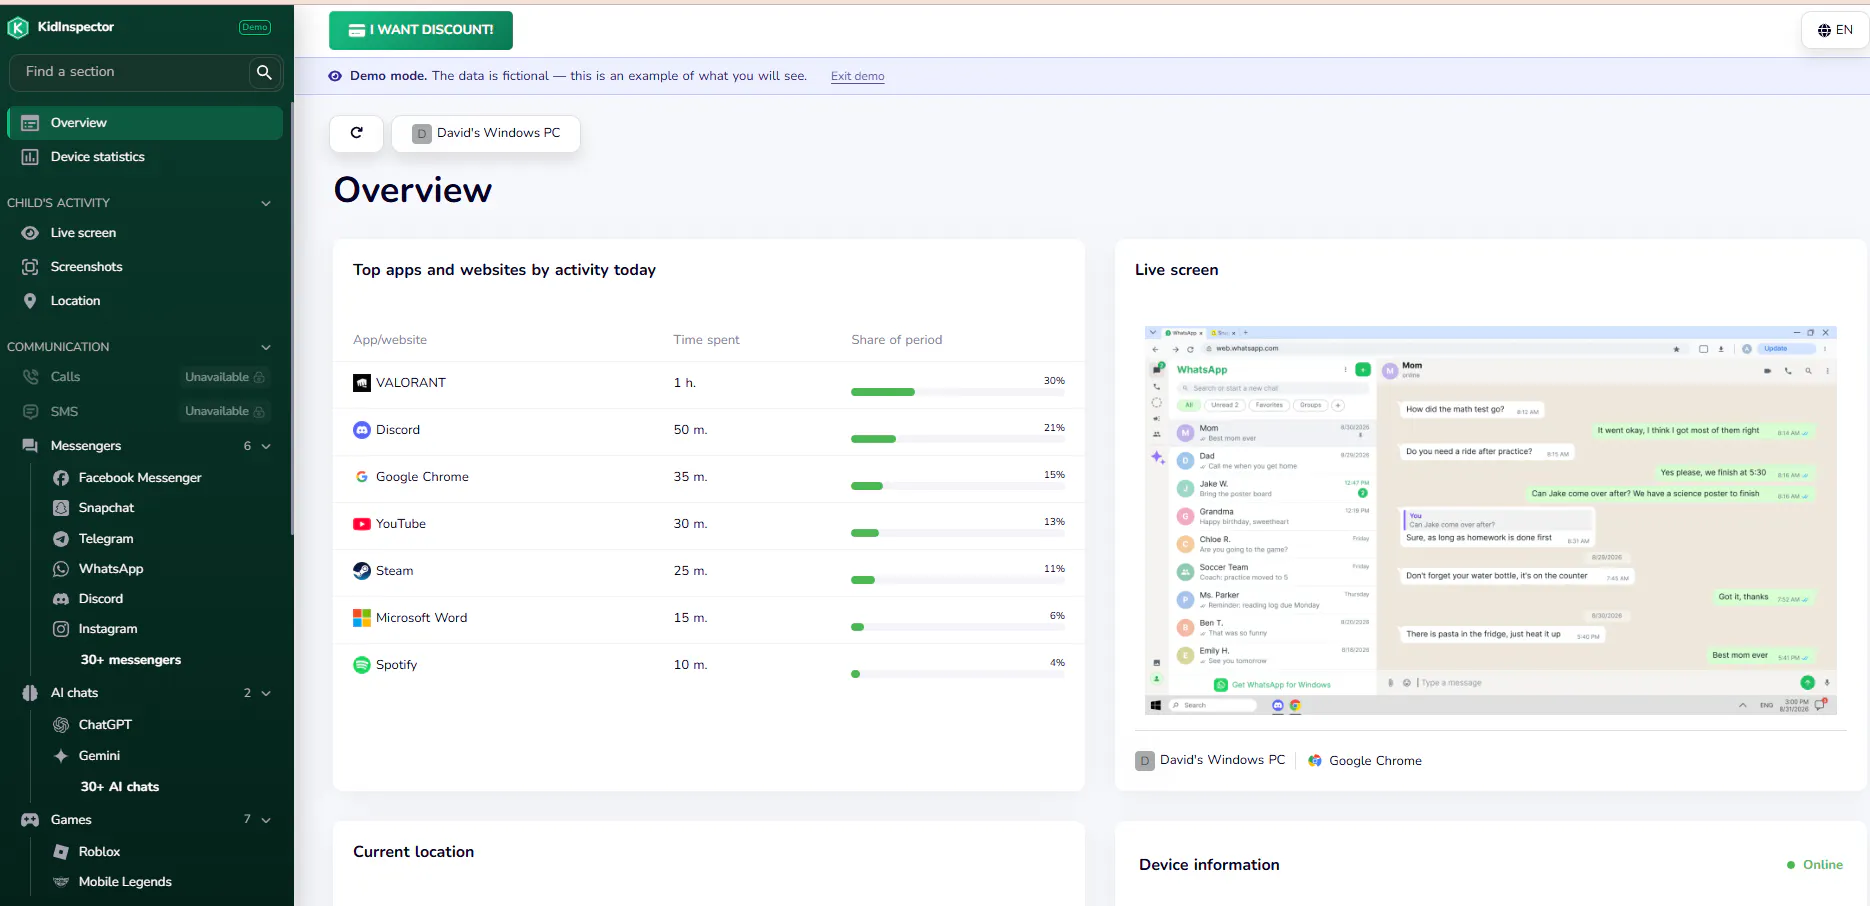Click the Exit demo link

click(857, 76)
